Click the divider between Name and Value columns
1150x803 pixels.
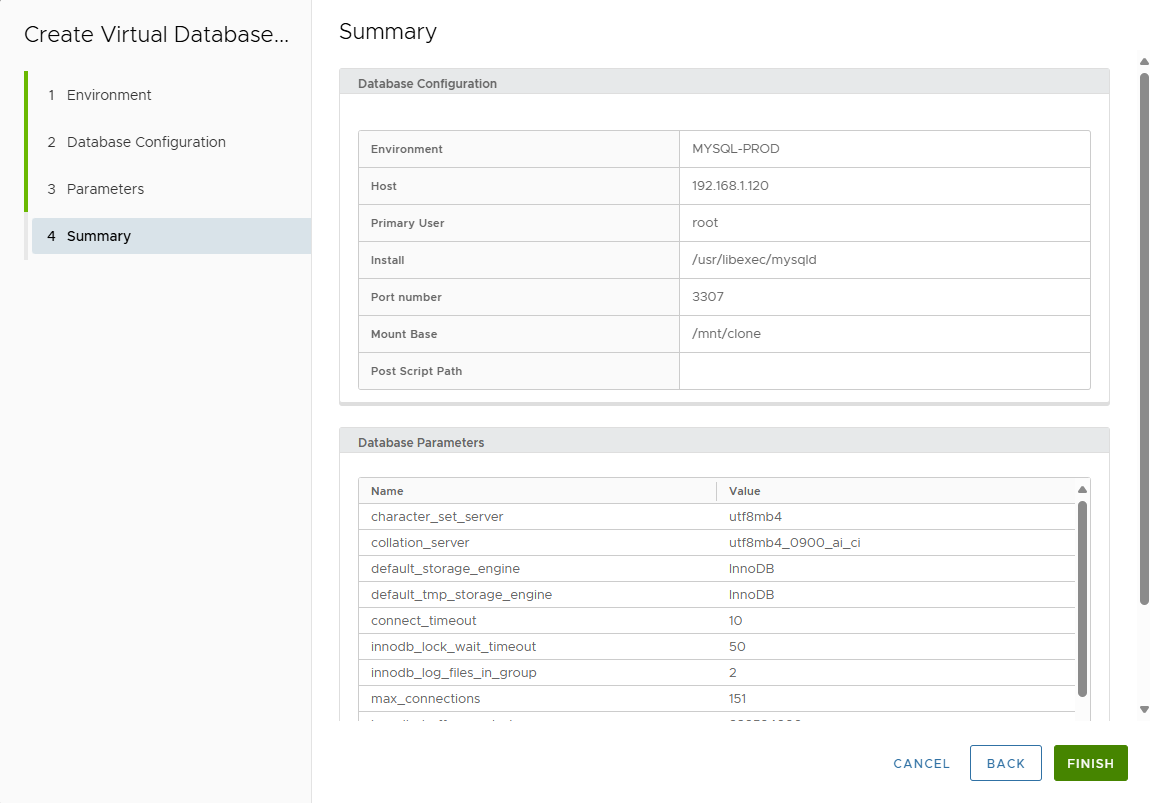[x=717, y=491]
